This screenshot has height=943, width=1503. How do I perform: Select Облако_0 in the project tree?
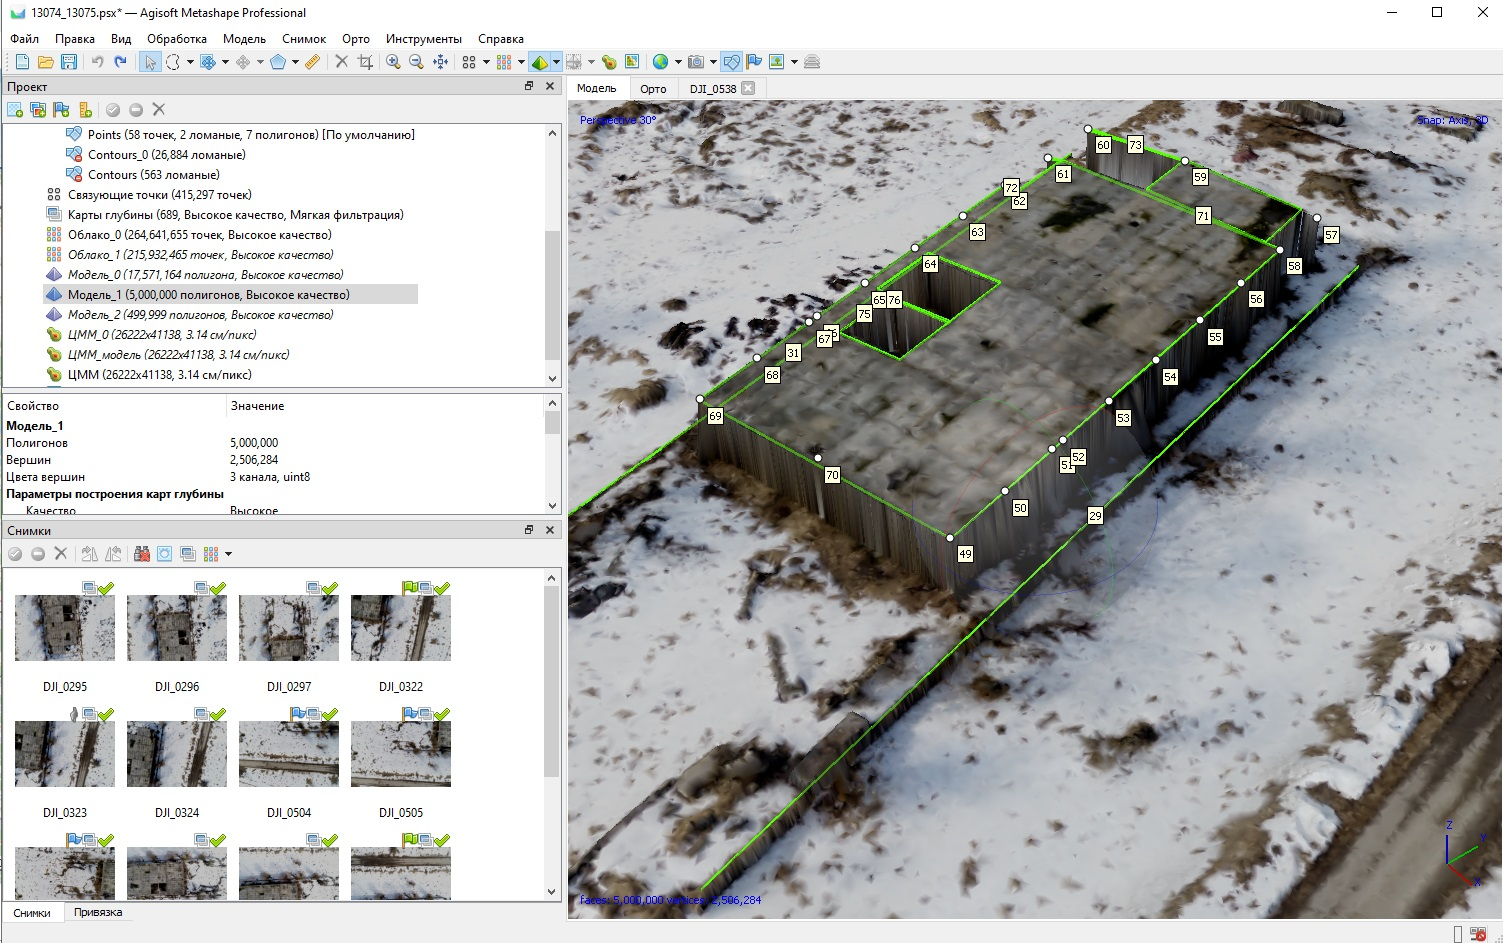199,235
